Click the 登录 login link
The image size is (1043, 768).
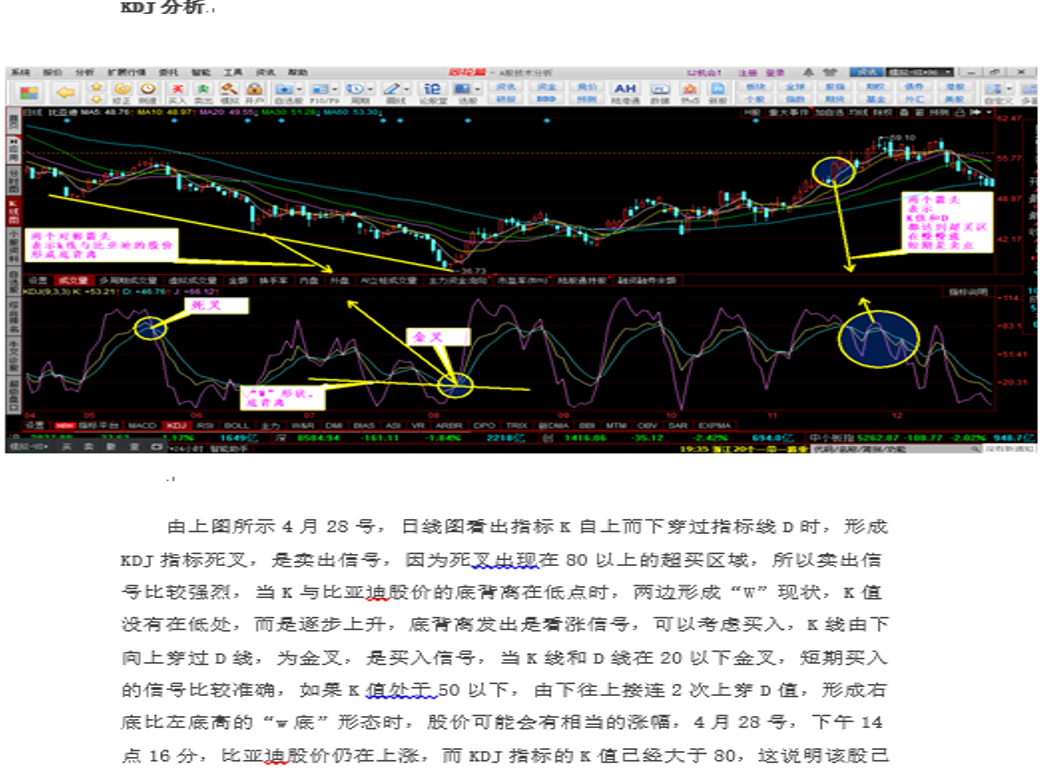(x=775, y=72)
